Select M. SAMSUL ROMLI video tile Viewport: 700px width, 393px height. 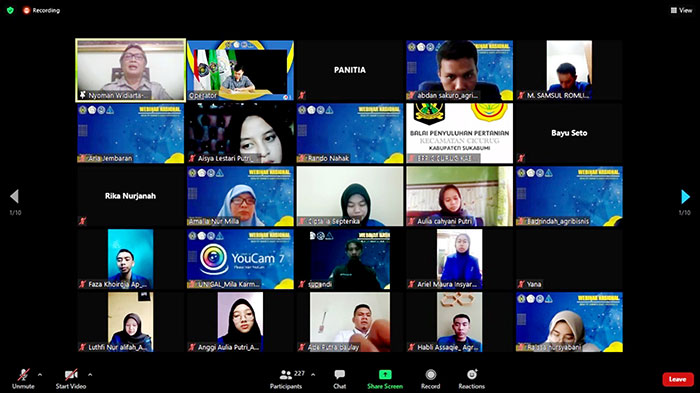pyautogui.click(x=569, y=70)
